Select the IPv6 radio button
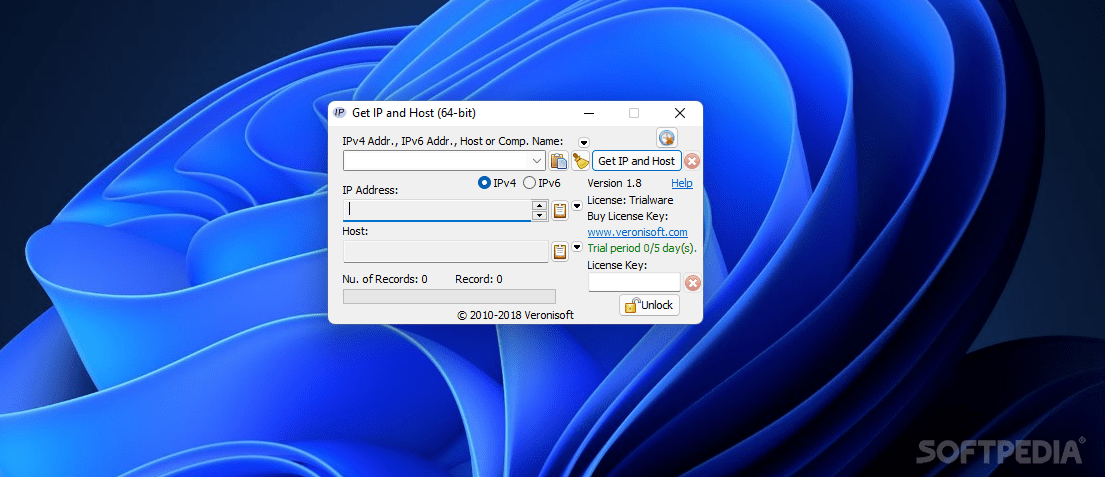 click(529, 183)
